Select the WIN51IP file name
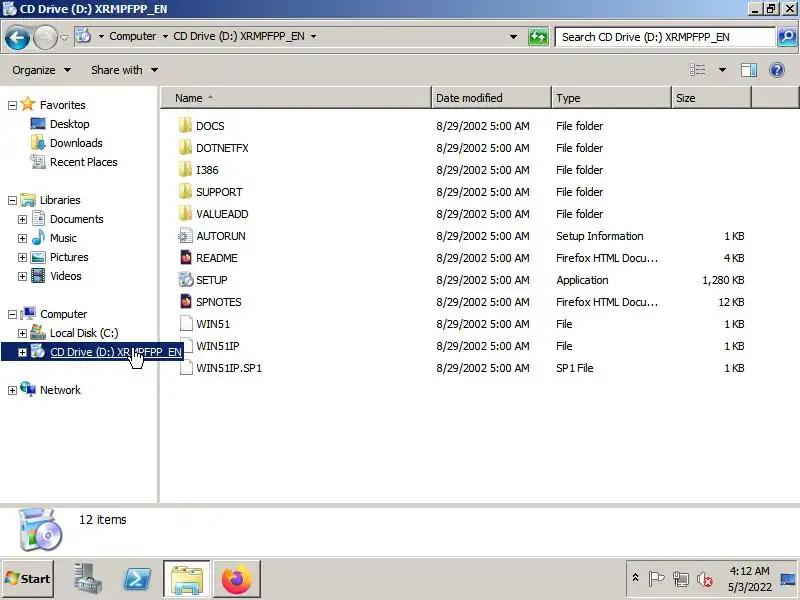800x600 pixels. pyautogui.click(x=217, y=345)
